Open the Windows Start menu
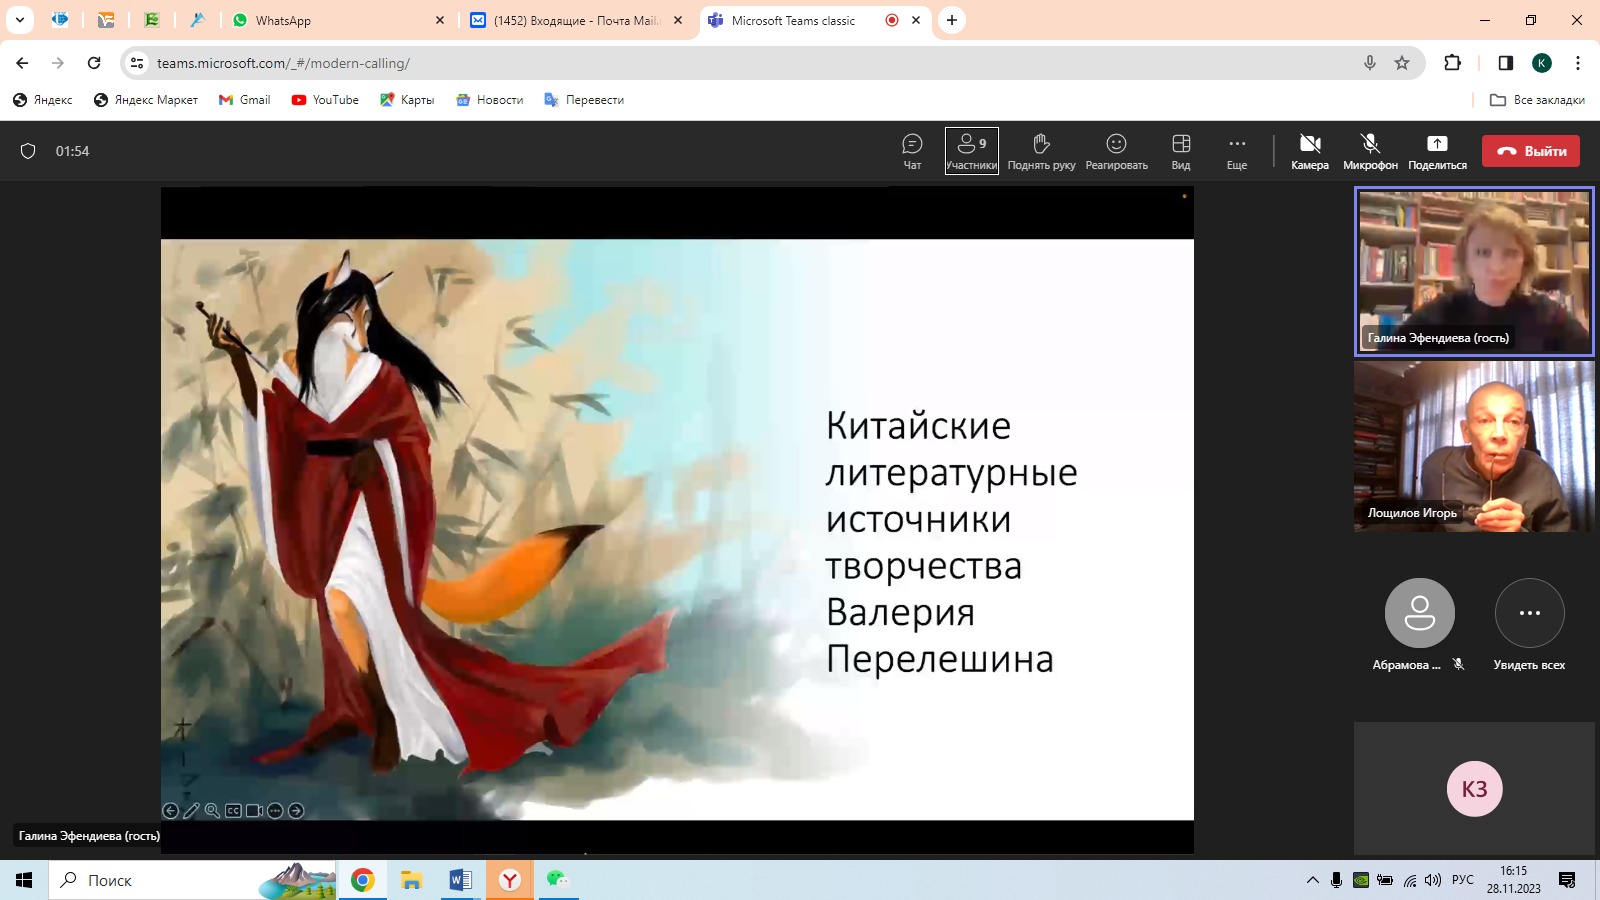Viewport: 1600px width, 900px height. [24, 880]
